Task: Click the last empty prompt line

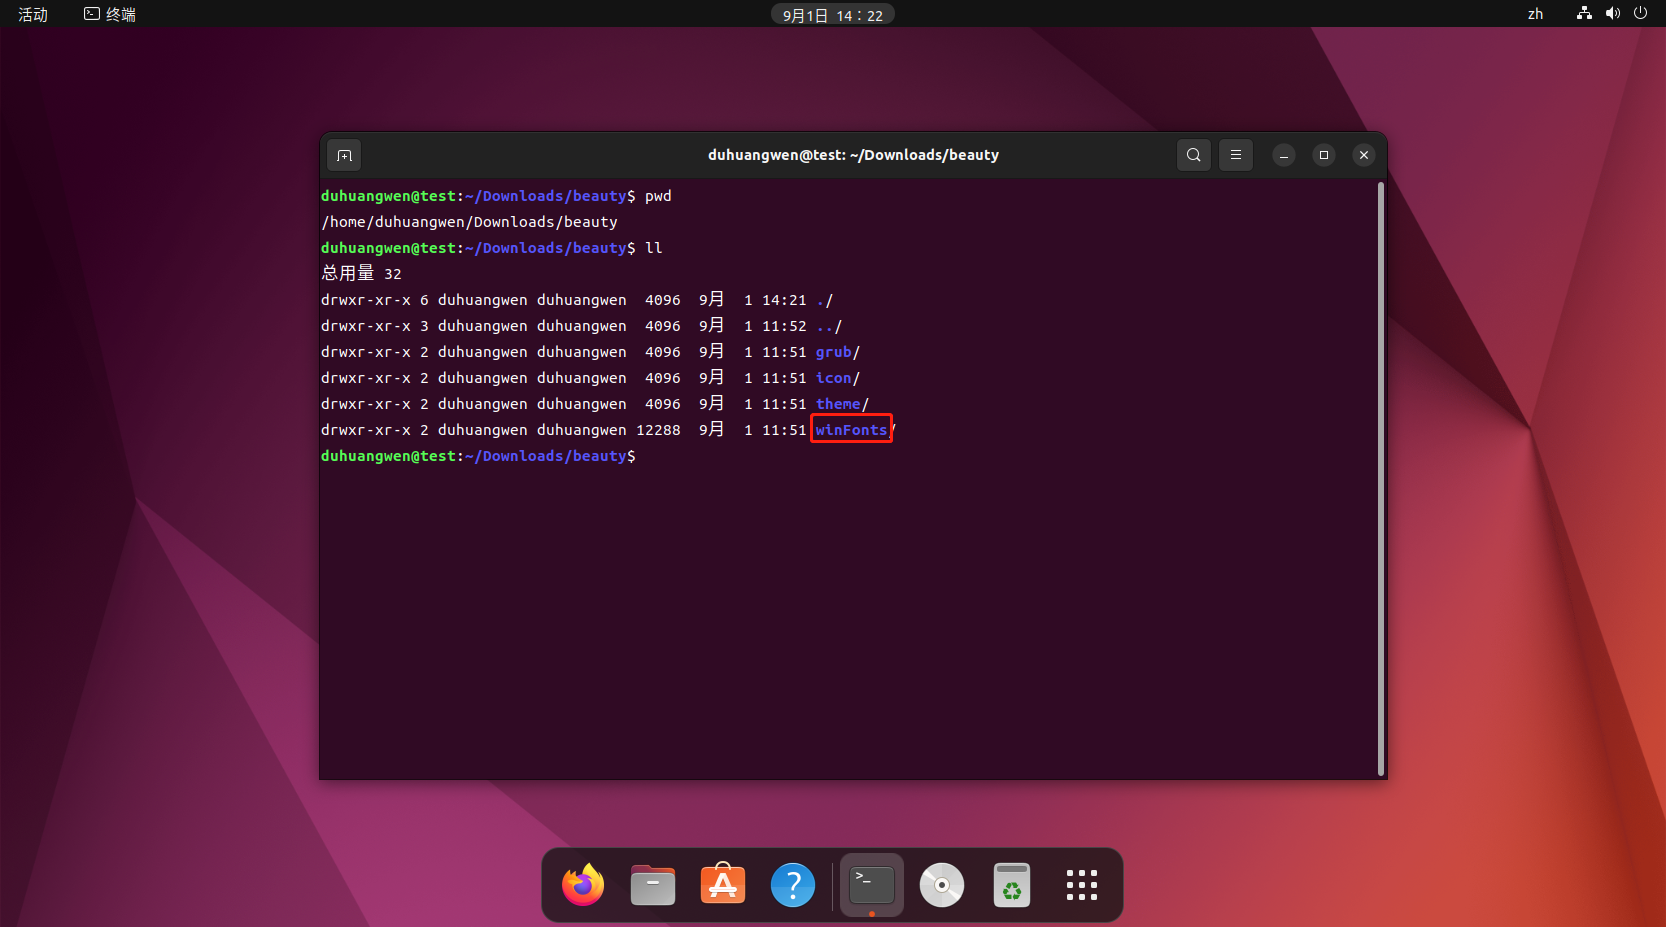Action: point(478,456)
